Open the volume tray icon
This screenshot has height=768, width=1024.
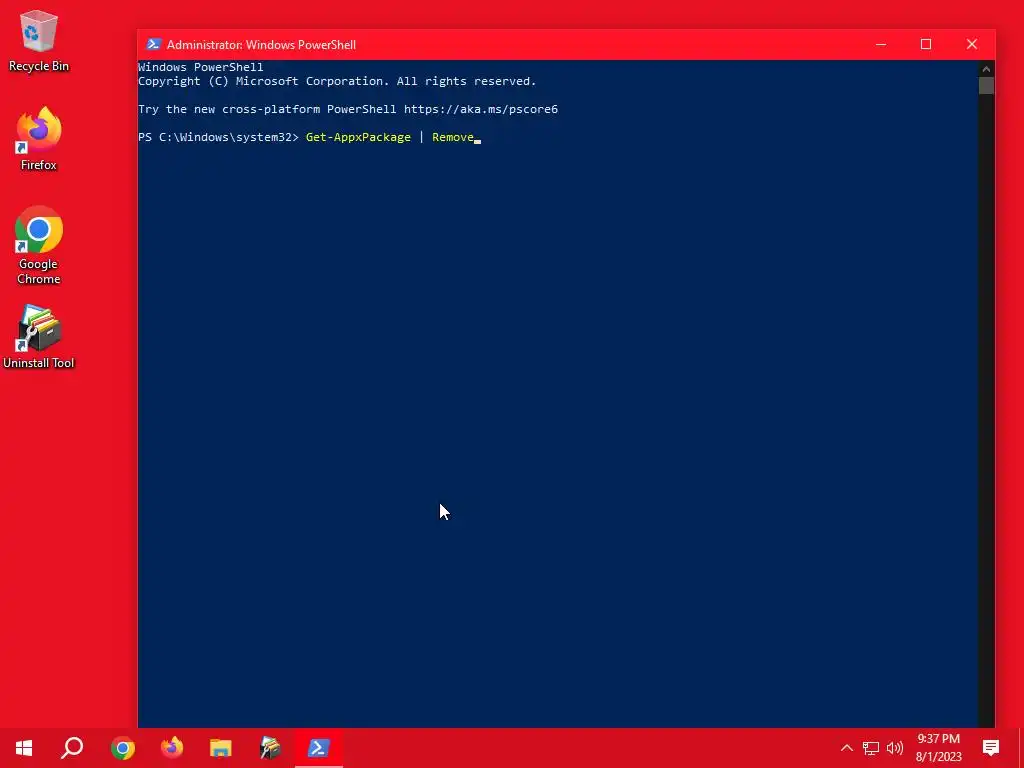[x=895, y=748]
